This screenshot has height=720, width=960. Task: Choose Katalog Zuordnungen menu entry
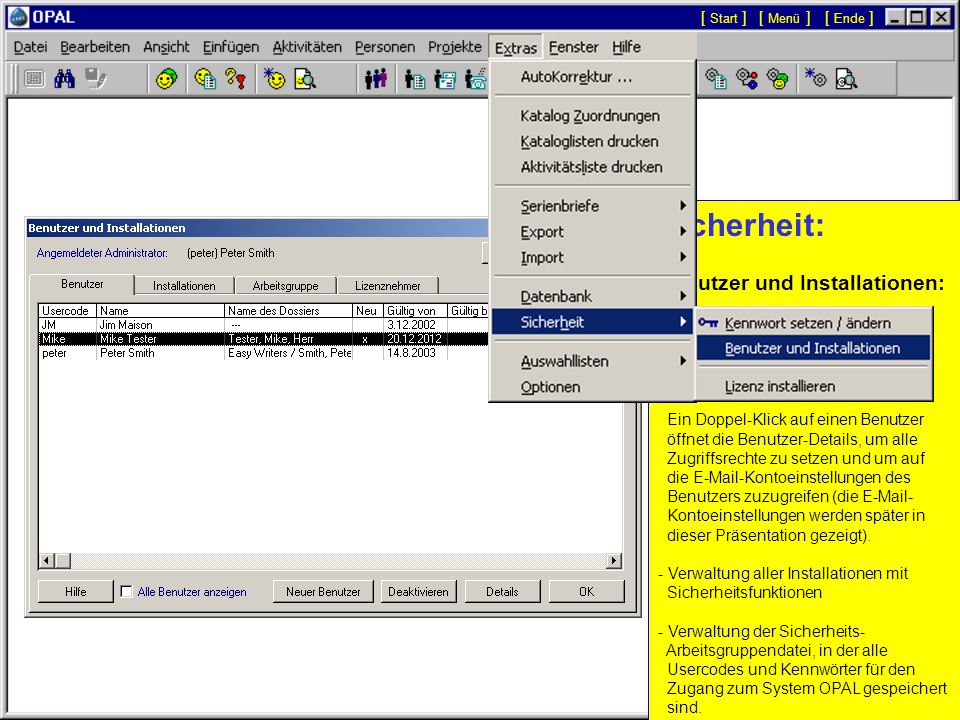click(593, 116)
